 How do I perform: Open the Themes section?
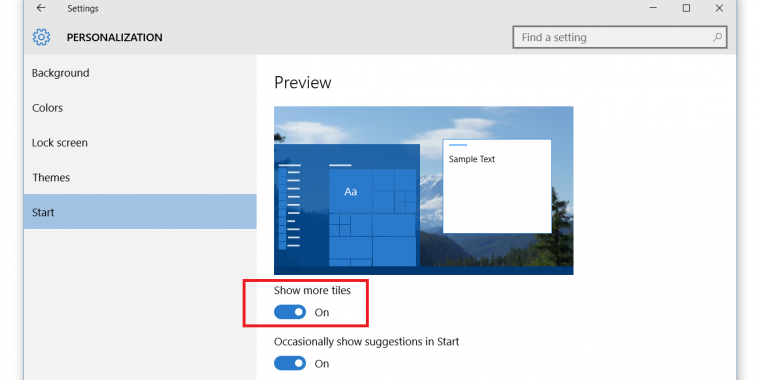(x=140, y=178)
